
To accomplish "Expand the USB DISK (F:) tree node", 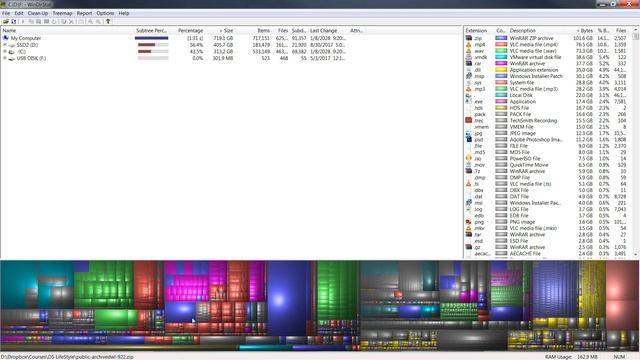I will (4, 58).
